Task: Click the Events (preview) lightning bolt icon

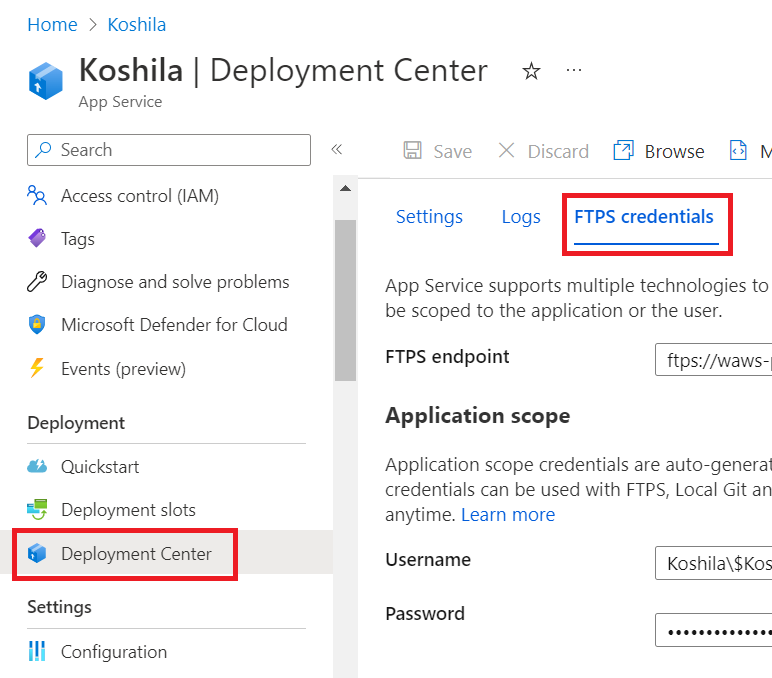Action: (x=37, y=368)
